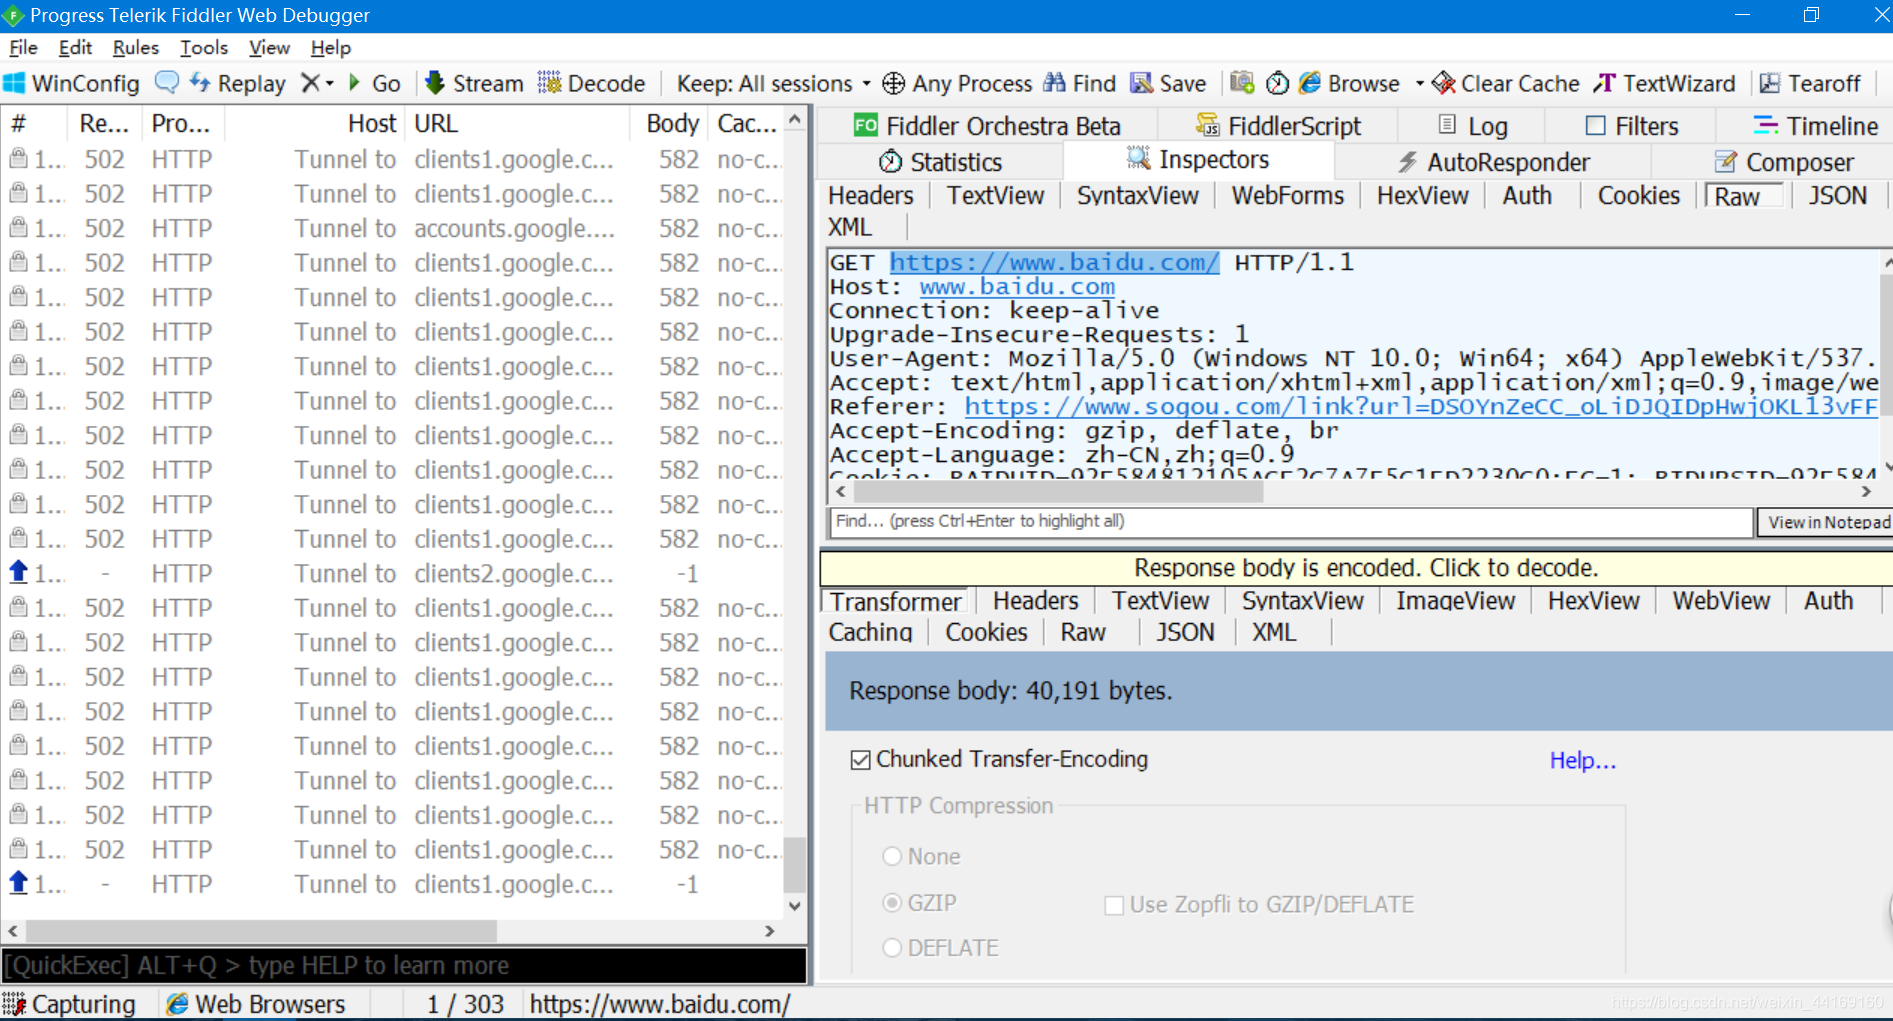Click the response body encoded decode bar

1357,568
